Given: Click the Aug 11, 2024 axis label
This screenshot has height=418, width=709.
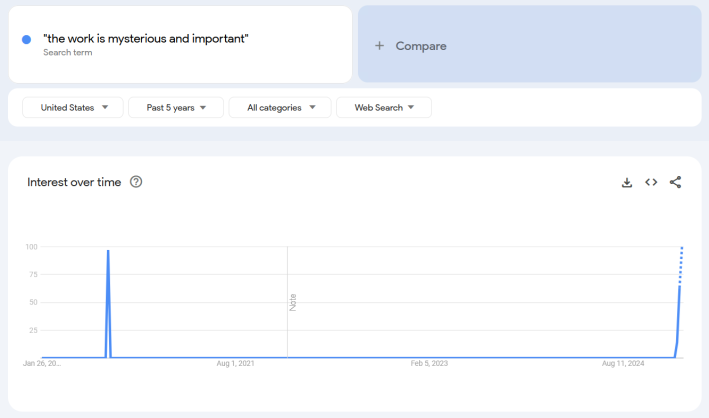Looking at the screenshot, I should coord(623,363).
